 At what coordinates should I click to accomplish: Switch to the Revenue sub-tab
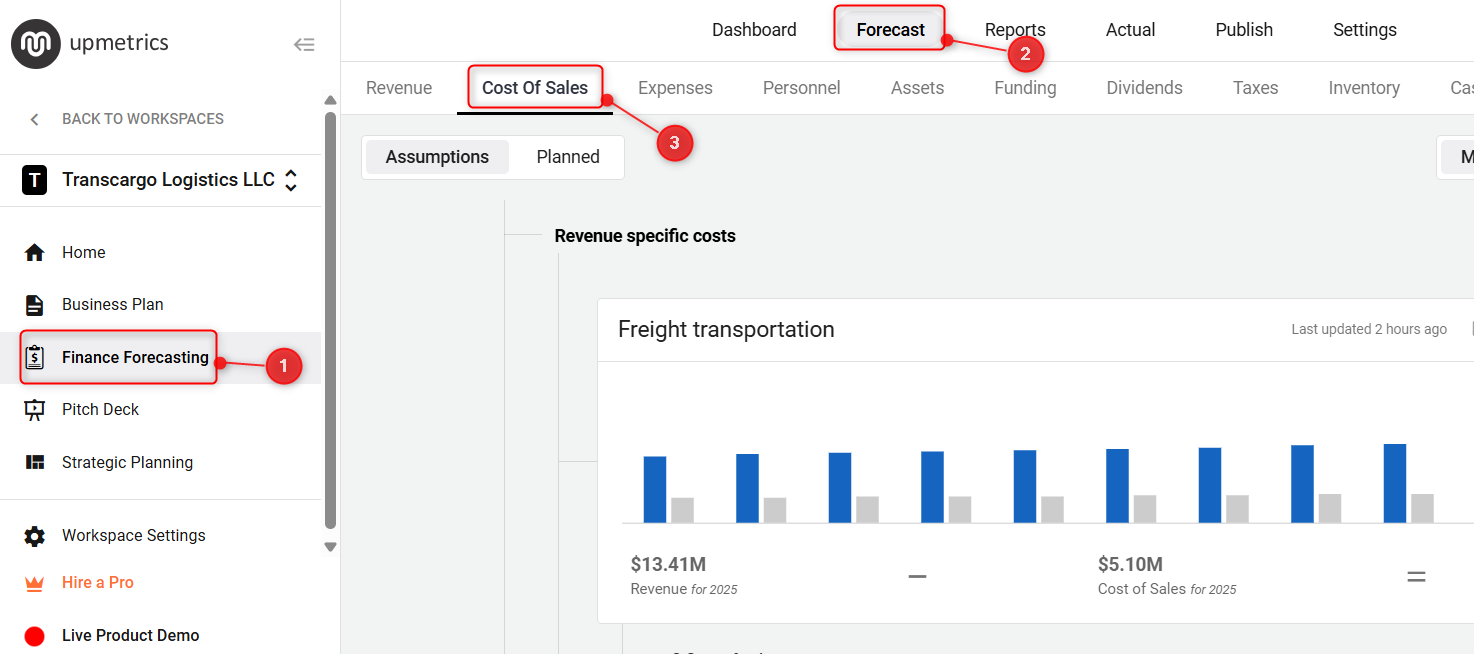tap(399, 88)
